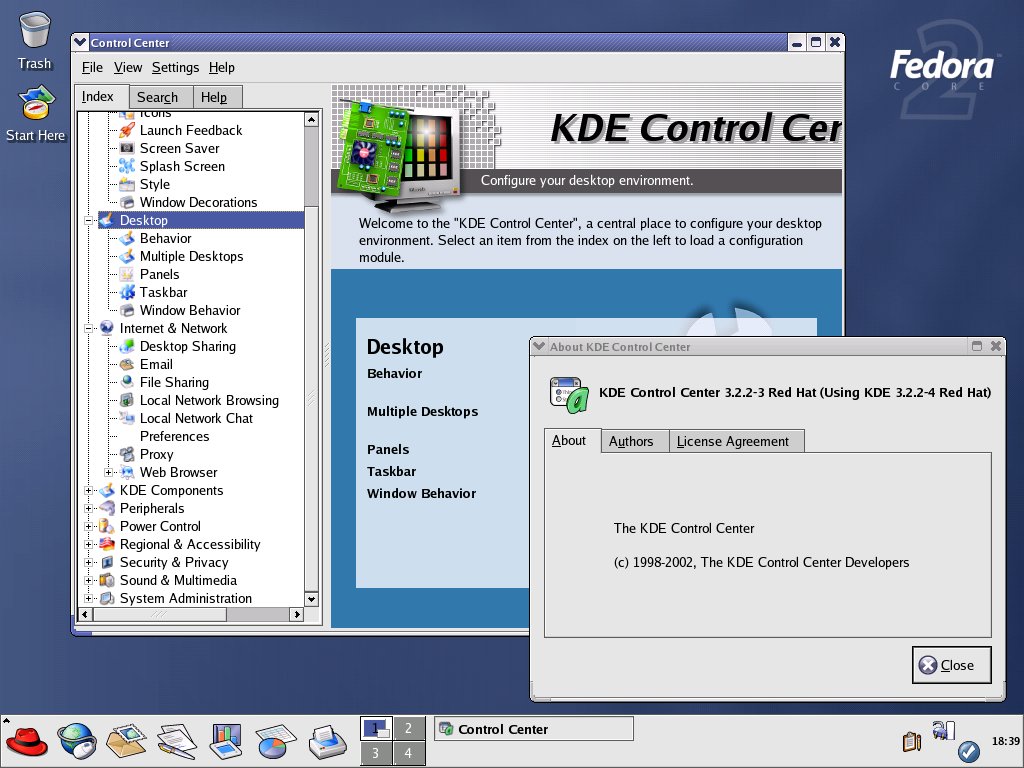1024x768 pixels.
Task: Open the printer manager icon in panel
Action: tap(326, 741)
